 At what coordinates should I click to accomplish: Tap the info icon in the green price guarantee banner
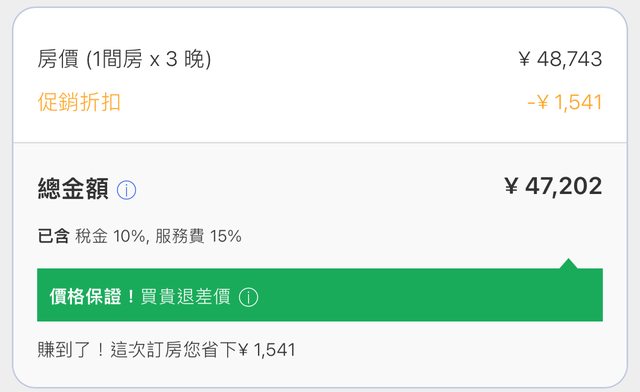point(249,297)
